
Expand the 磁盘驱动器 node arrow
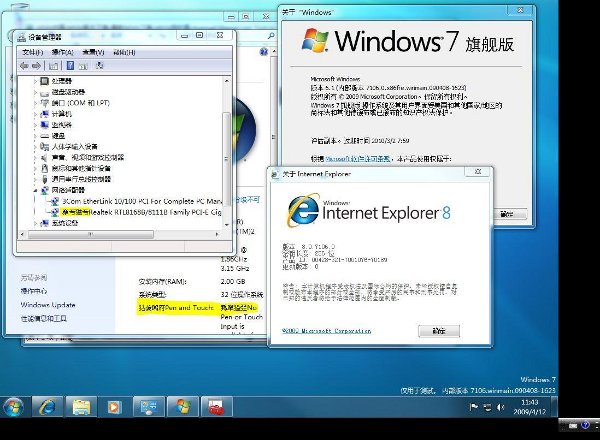coord(35,92)
